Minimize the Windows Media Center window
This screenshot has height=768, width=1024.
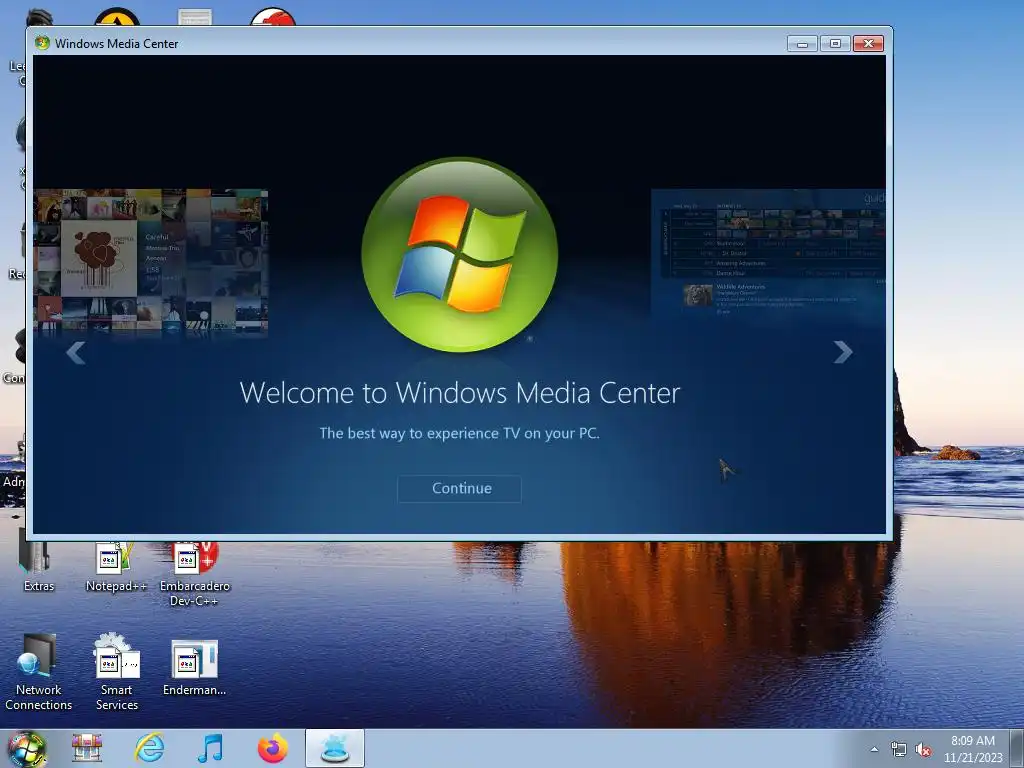(803, 44)
